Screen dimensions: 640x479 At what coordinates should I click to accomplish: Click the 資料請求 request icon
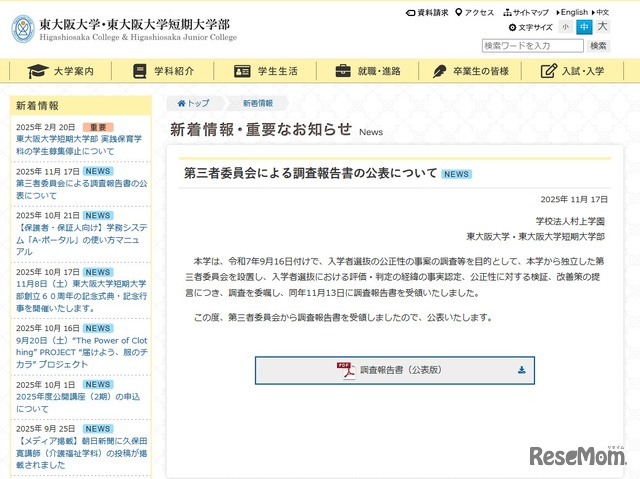click(410, 13)
